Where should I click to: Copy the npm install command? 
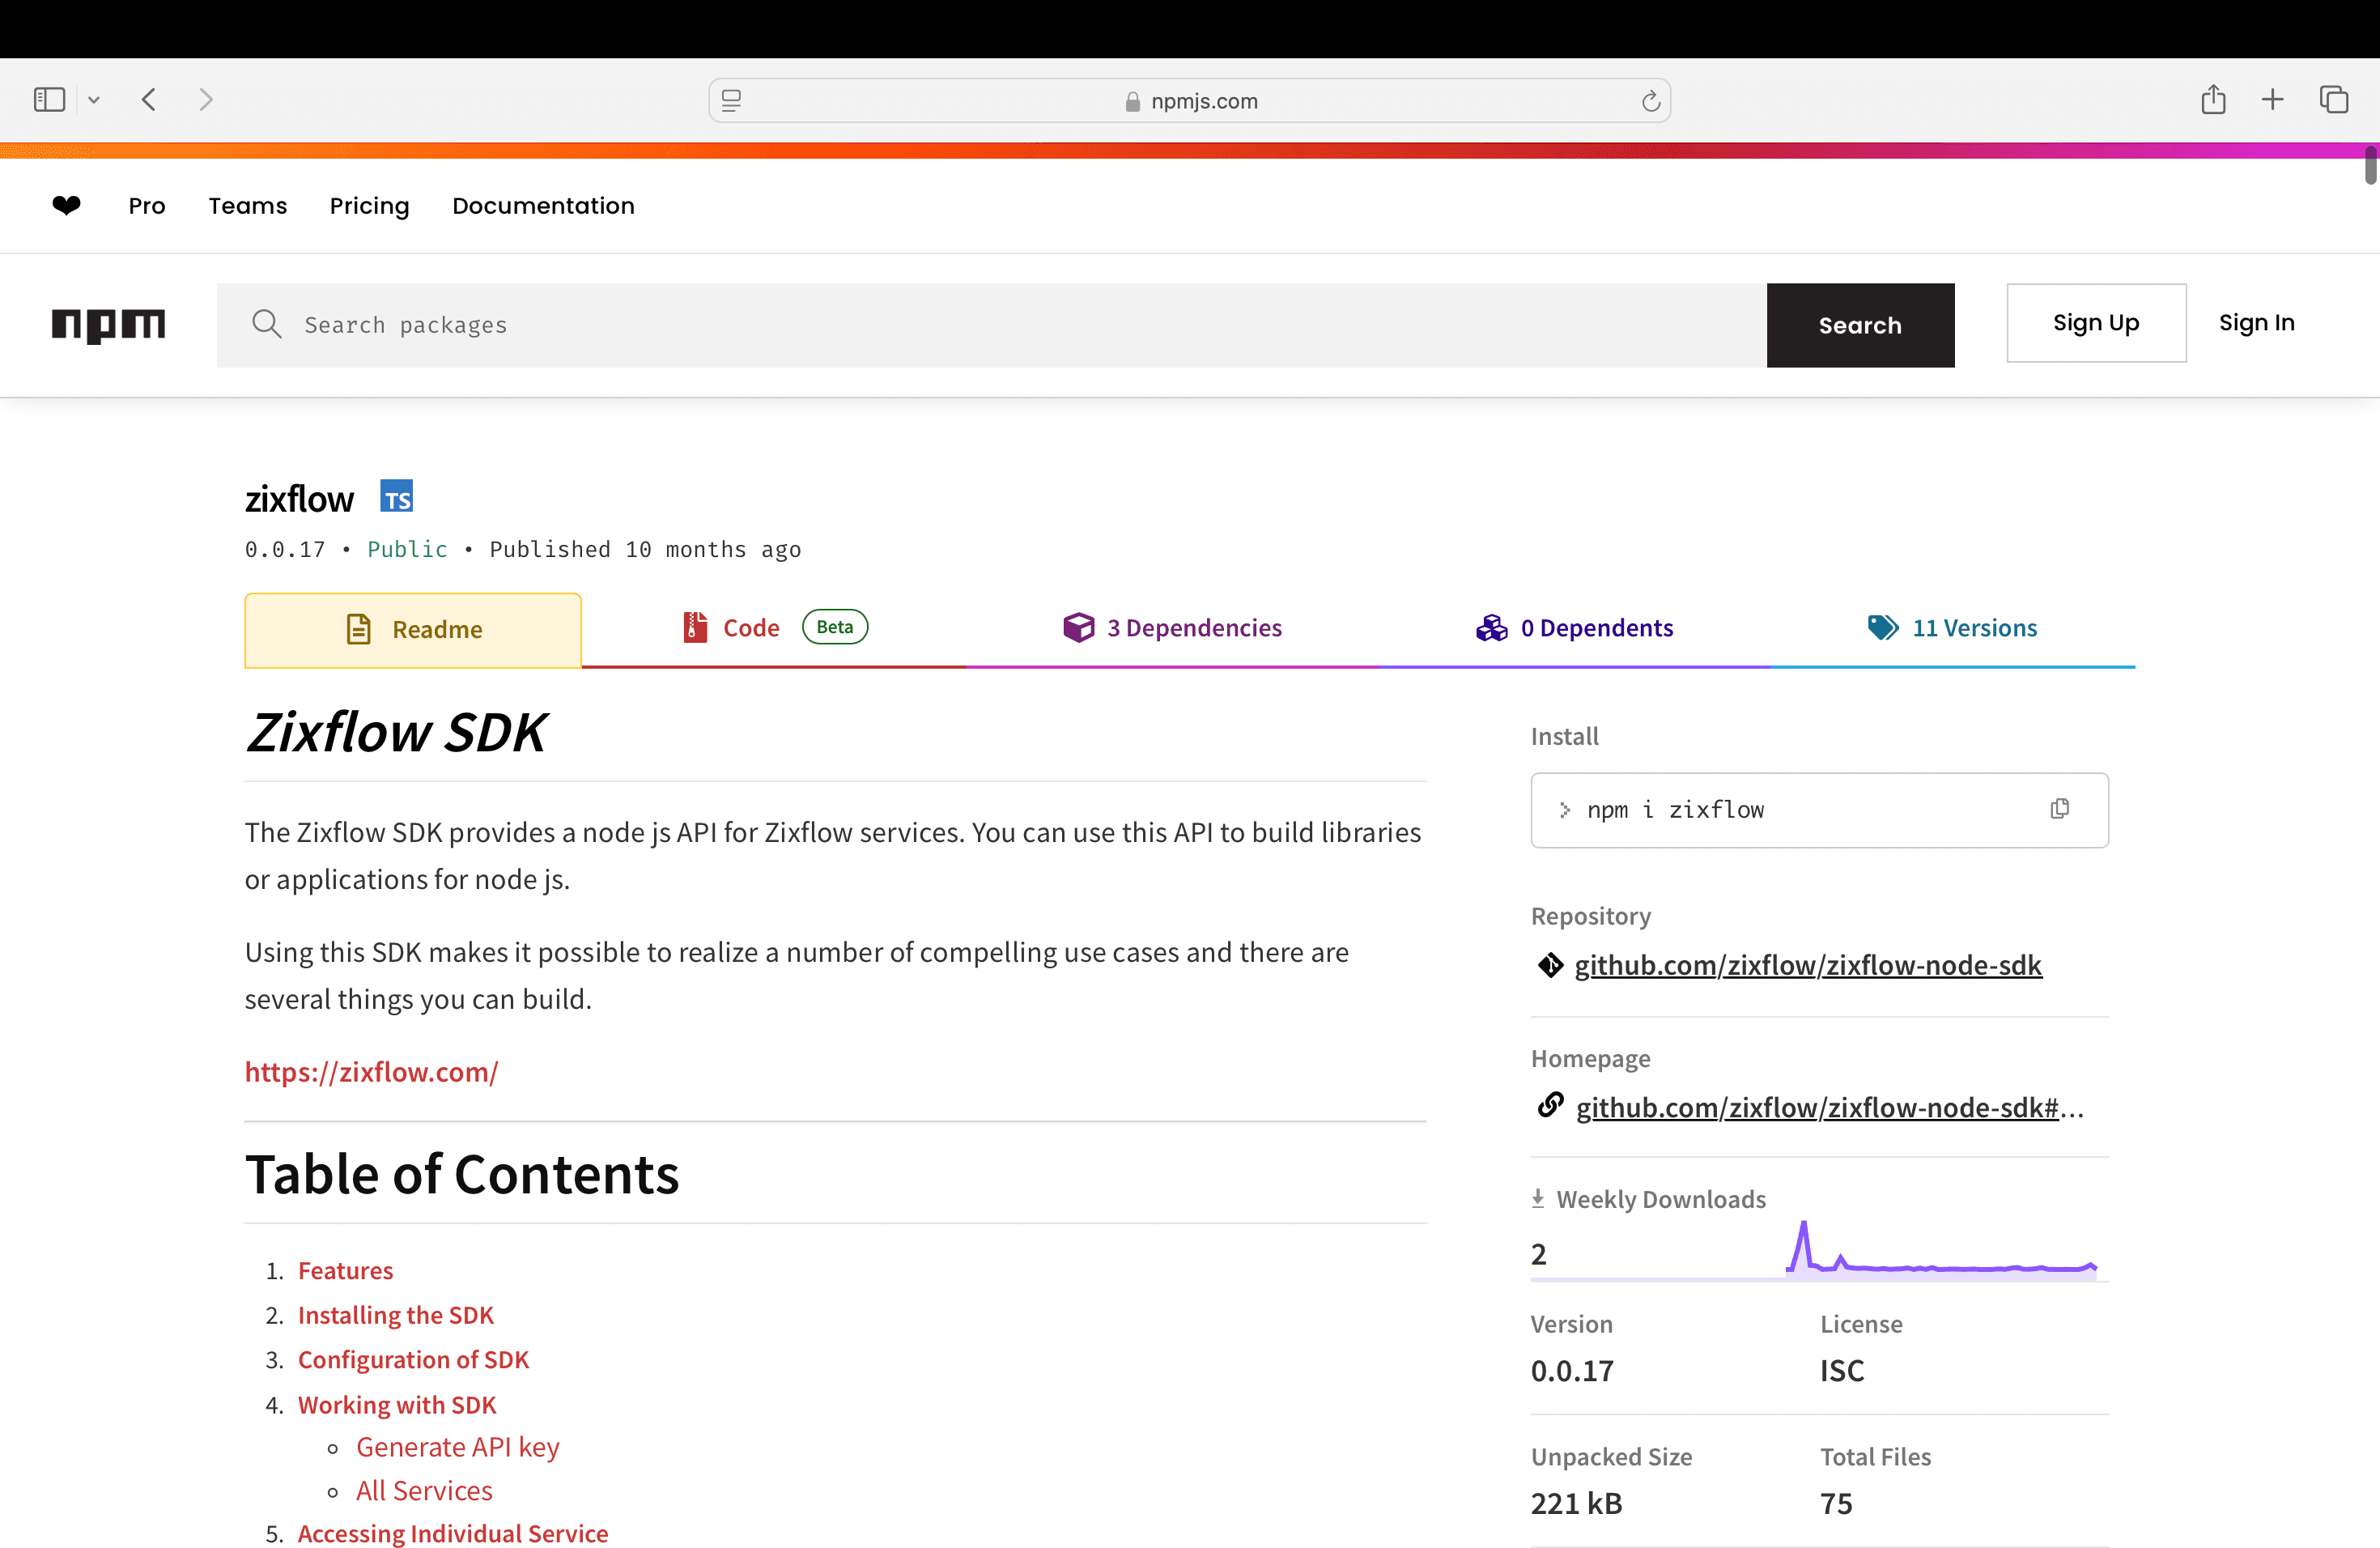(x=2059, y=808)
